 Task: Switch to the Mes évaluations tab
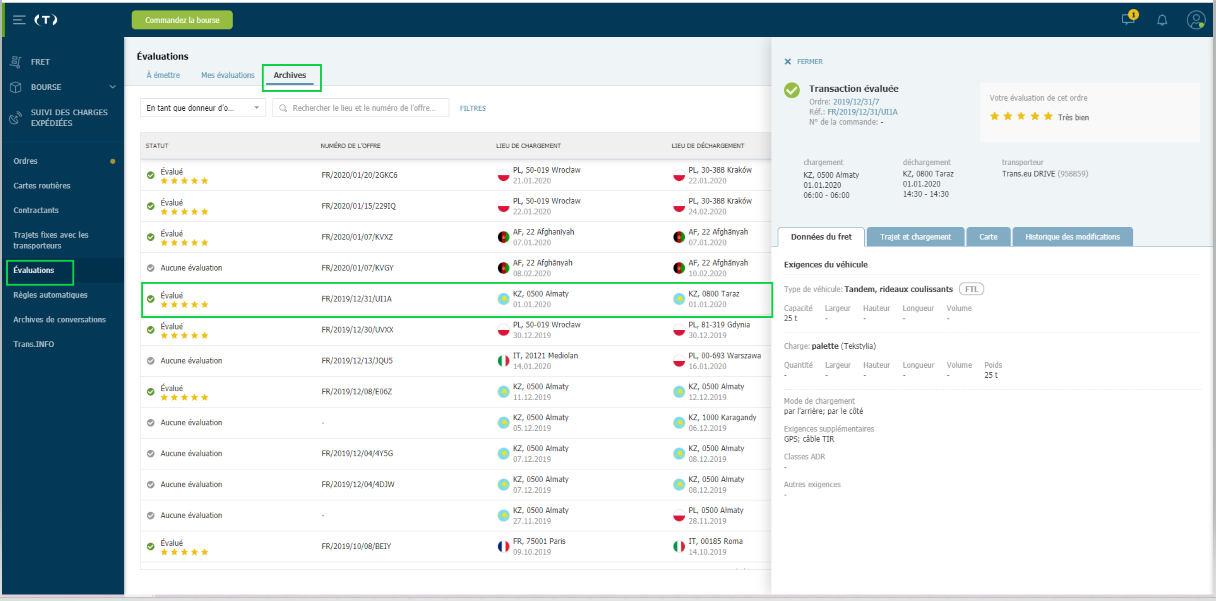228,75
